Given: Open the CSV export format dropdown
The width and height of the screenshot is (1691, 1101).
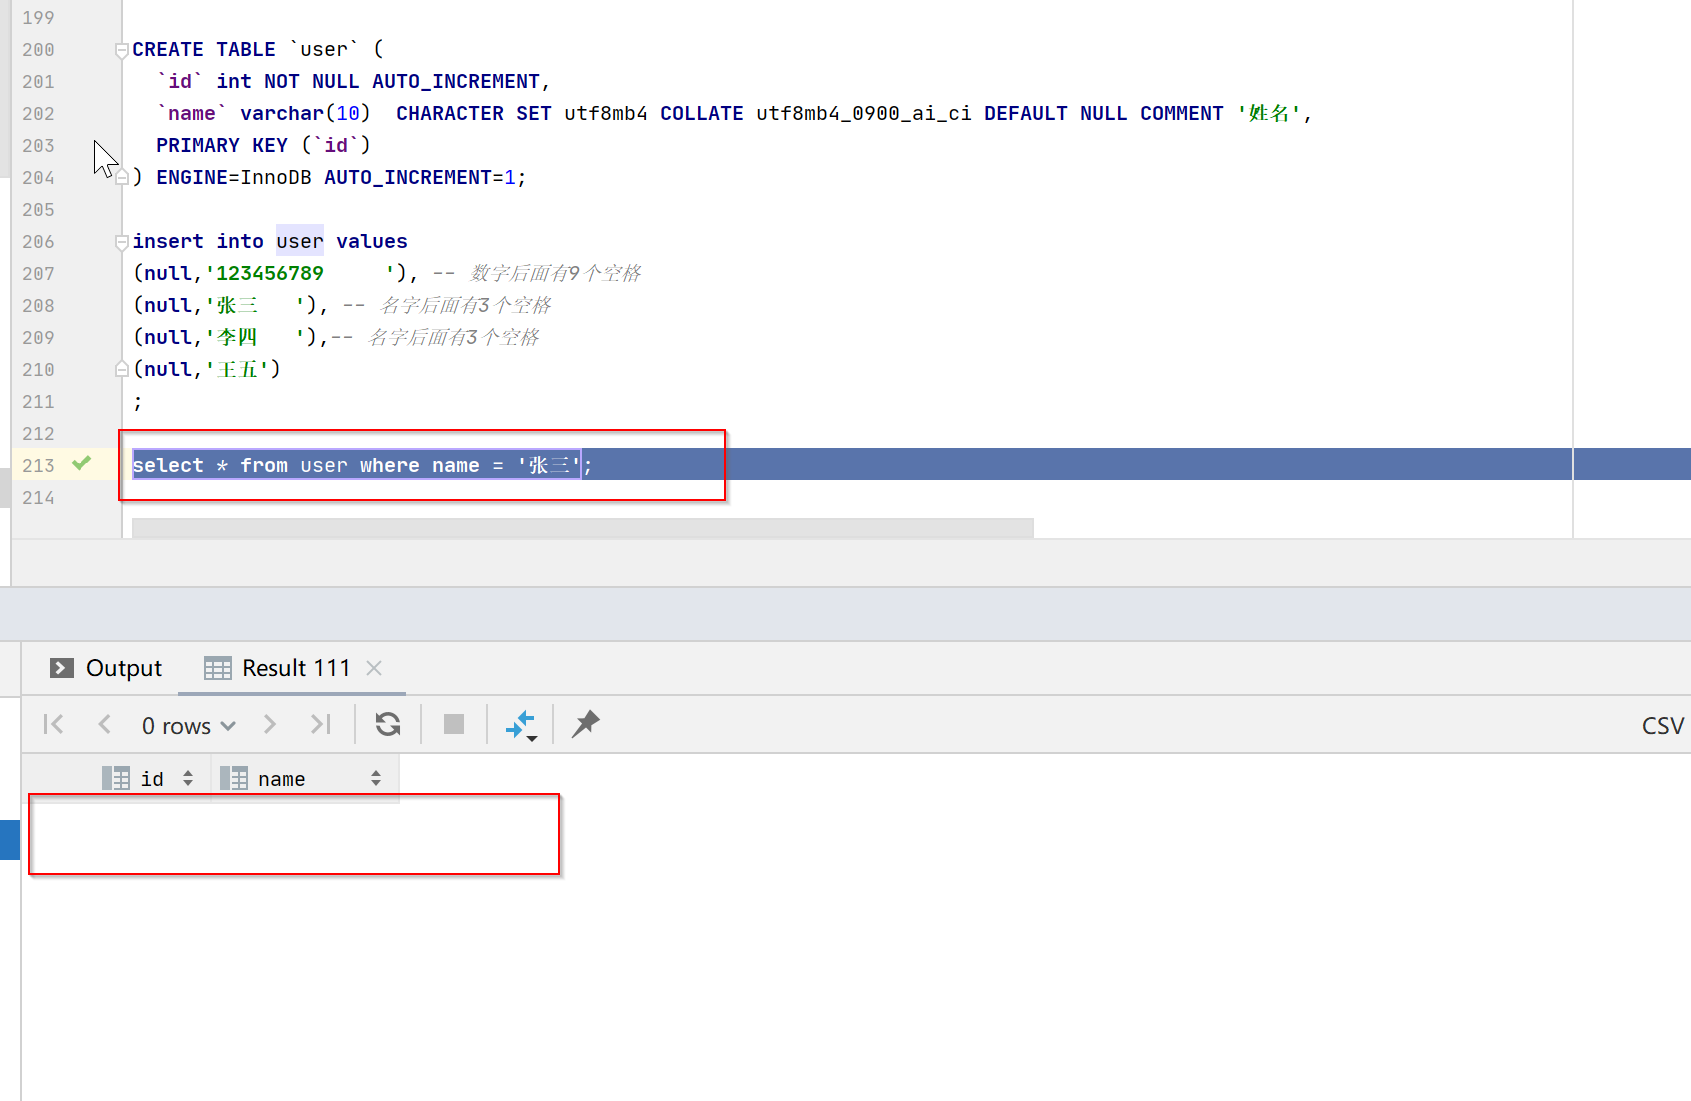Looking at the screenshot, I should point(1661,724).
